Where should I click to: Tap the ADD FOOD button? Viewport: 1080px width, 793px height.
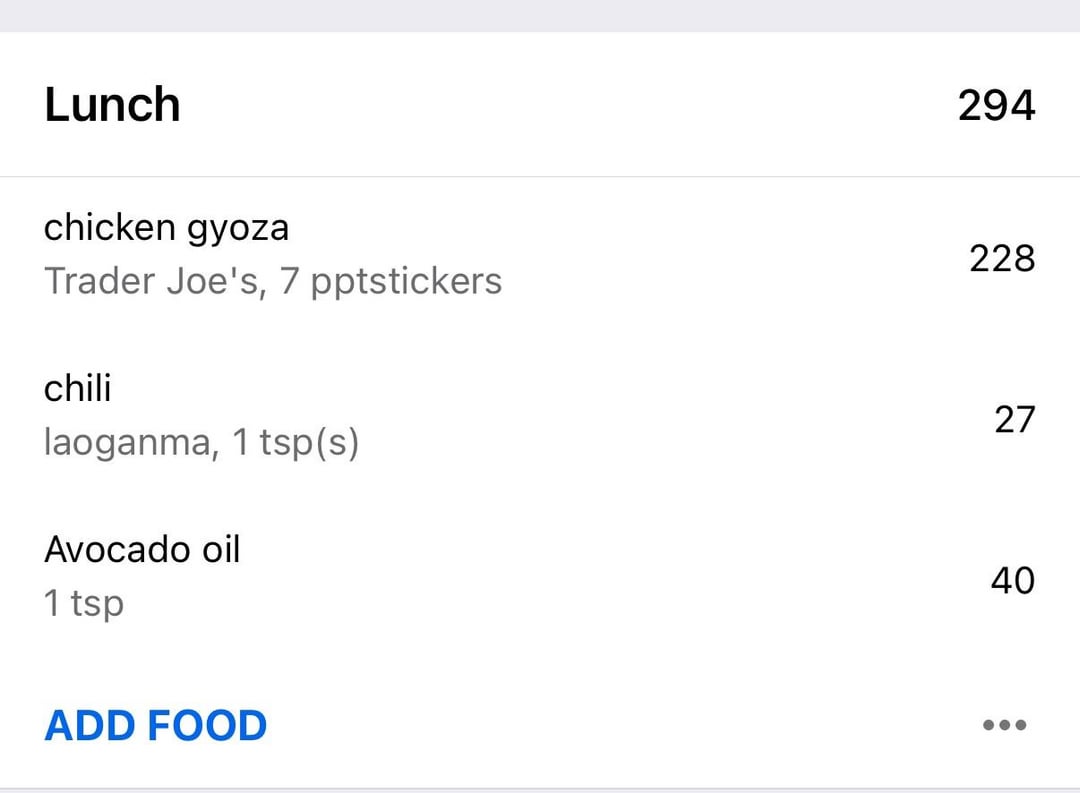156,725
